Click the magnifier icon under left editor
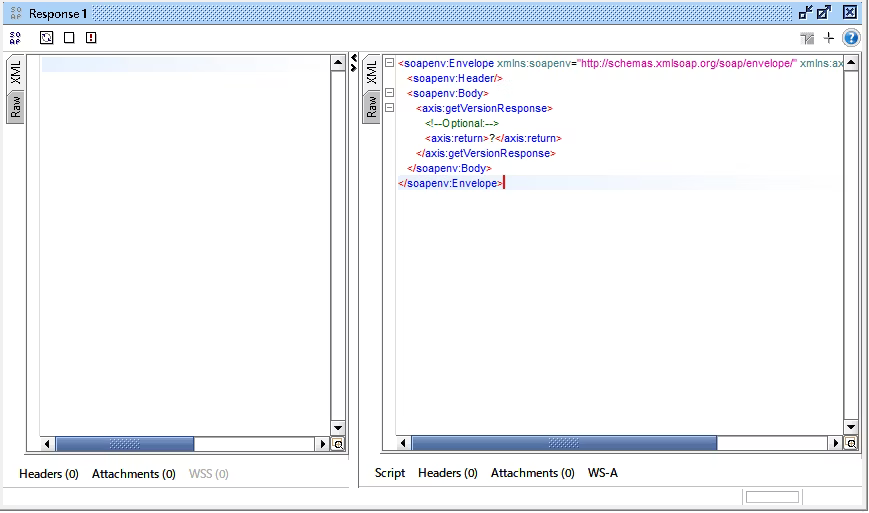 point(337,443)
